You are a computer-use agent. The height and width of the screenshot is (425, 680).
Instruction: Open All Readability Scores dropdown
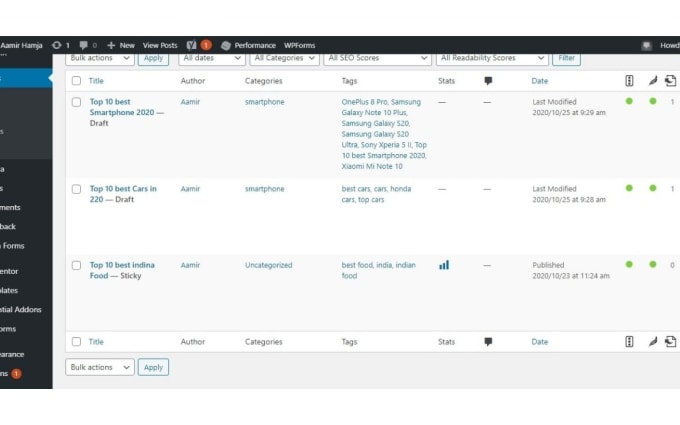pos(492,58)
